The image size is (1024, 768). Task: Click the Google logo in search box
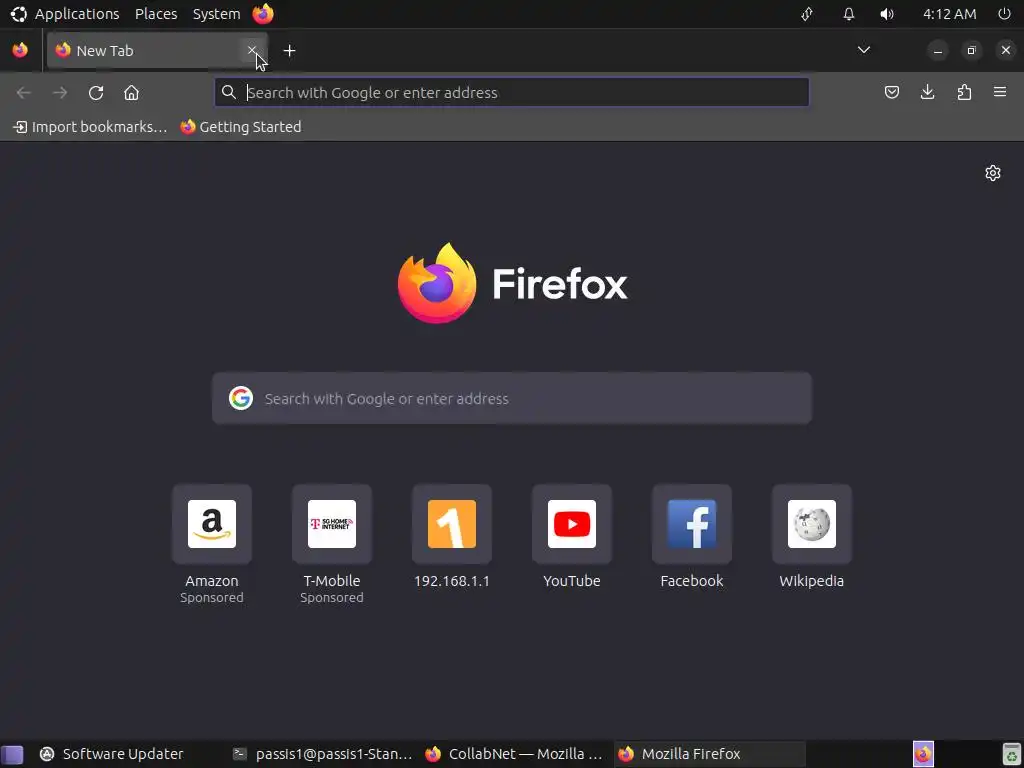240,398
